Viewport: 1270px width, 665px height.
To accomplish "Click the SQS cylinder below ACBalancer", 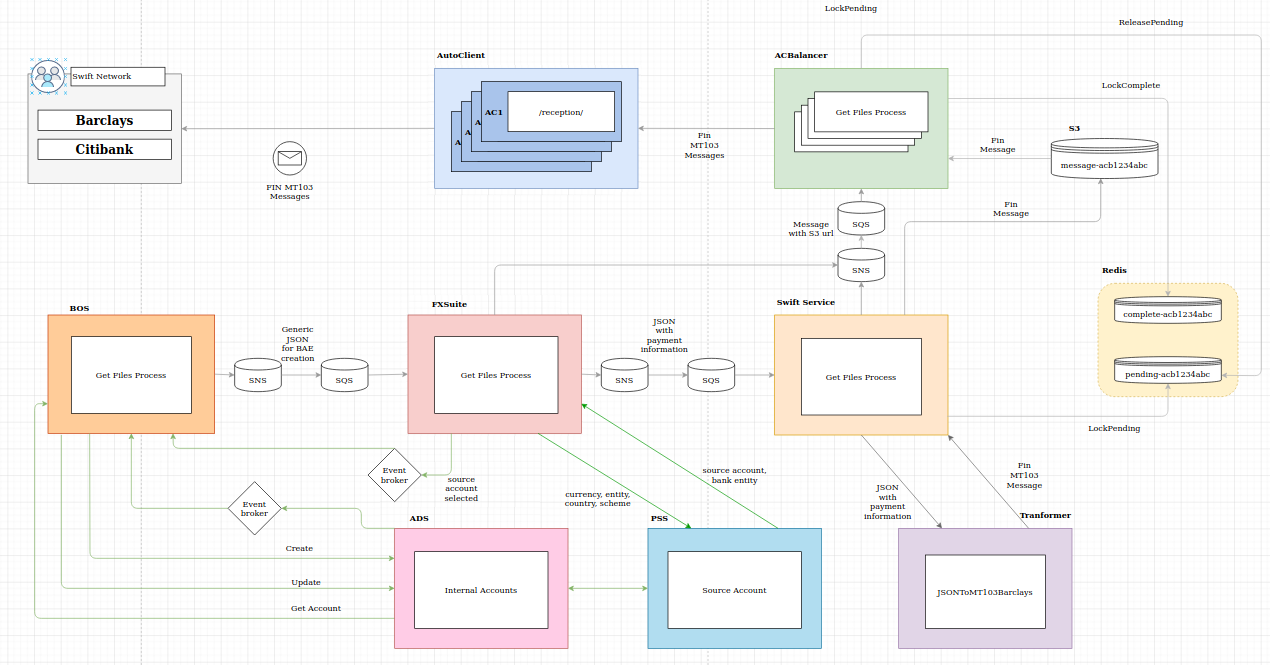I will (861, 217).
